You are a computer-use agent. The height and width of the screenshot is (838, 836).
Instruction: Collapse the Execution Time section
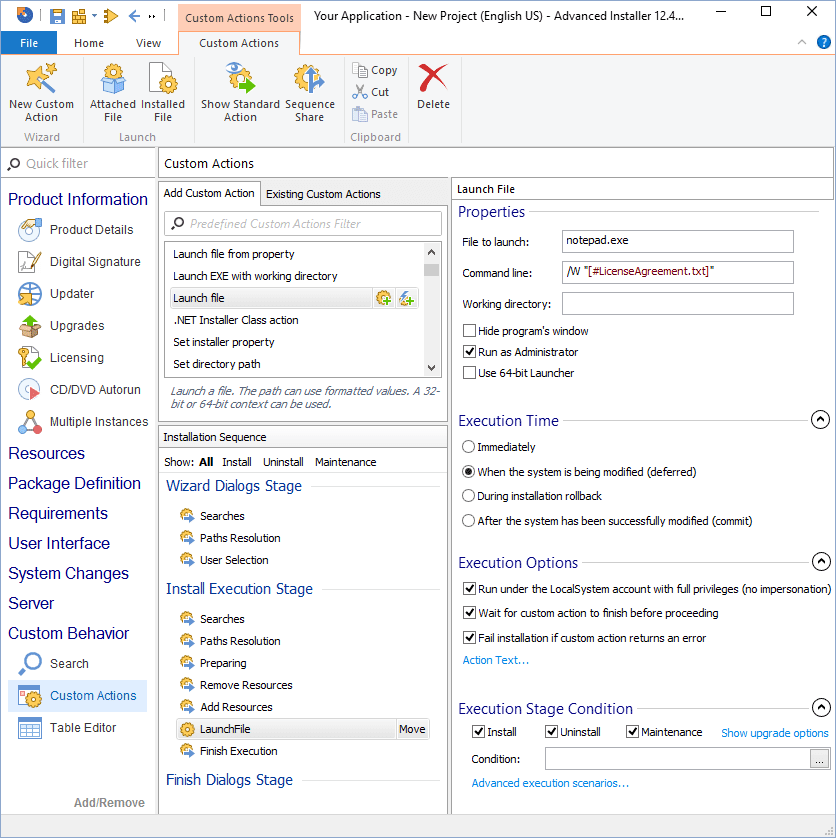[x=820, y=419]
